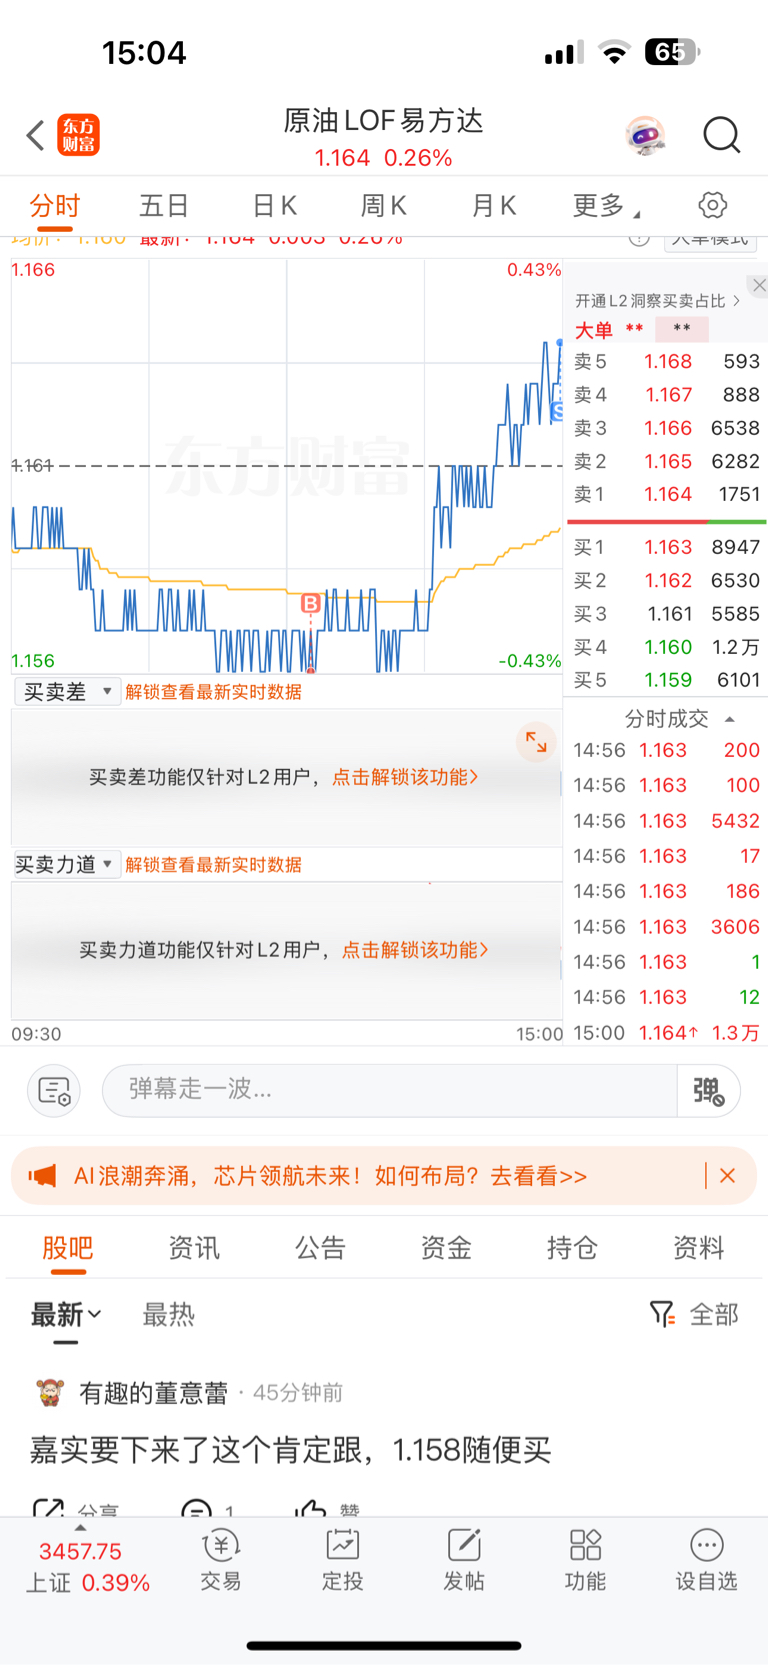Expand the 更多 chart options

pos(605,206)
